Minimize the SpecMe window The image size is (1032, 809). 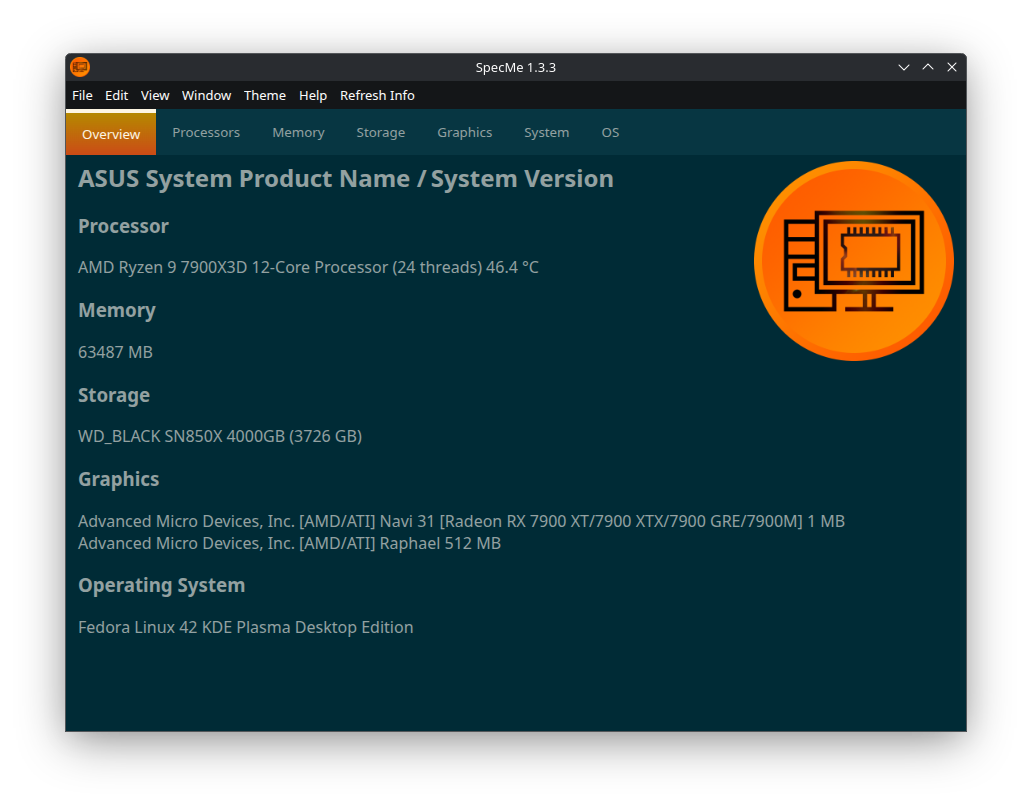(904, 67)
